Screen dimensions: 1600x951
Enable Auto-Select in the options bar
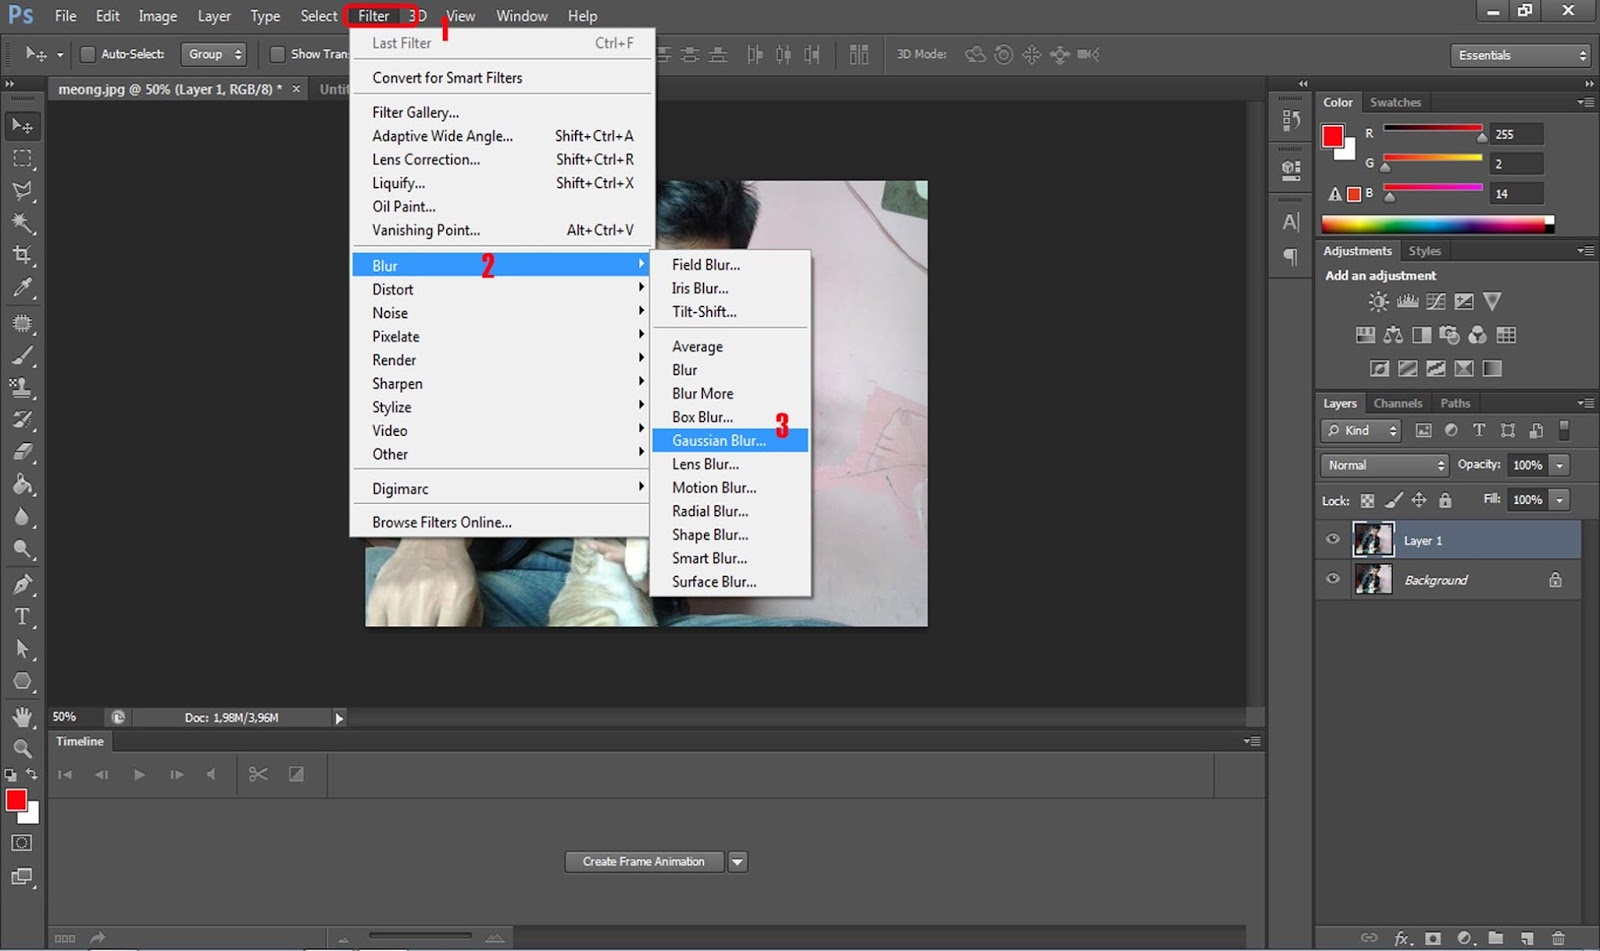(87, 54)
